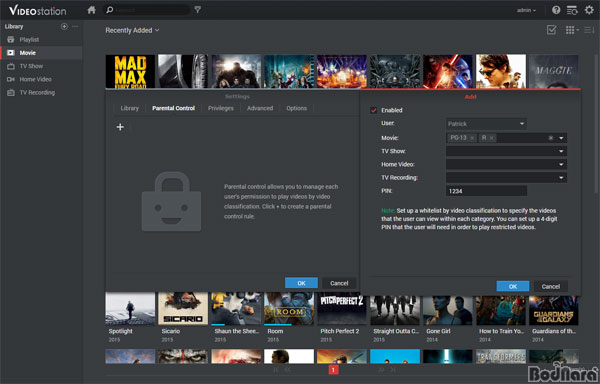Click the Video Station logo

[x=38, y=10]
